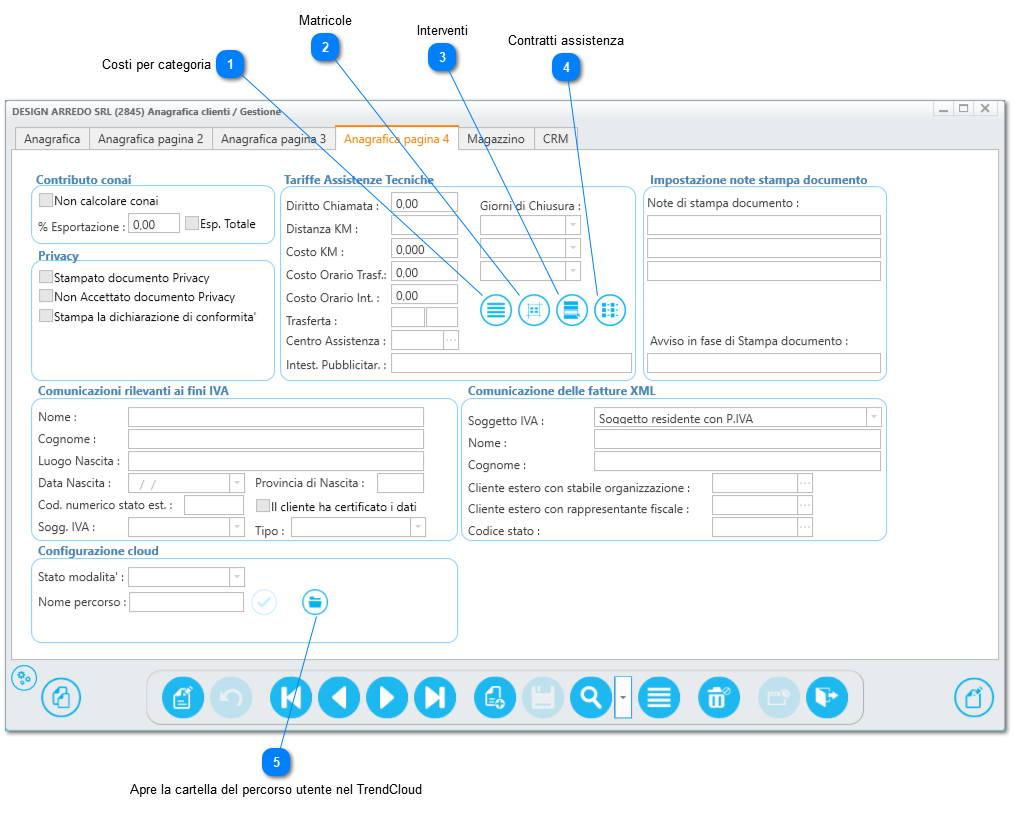Select Anagrafica pagina 4 tab
This screenshot has width=1014, height=813.
tap(396, 138)
